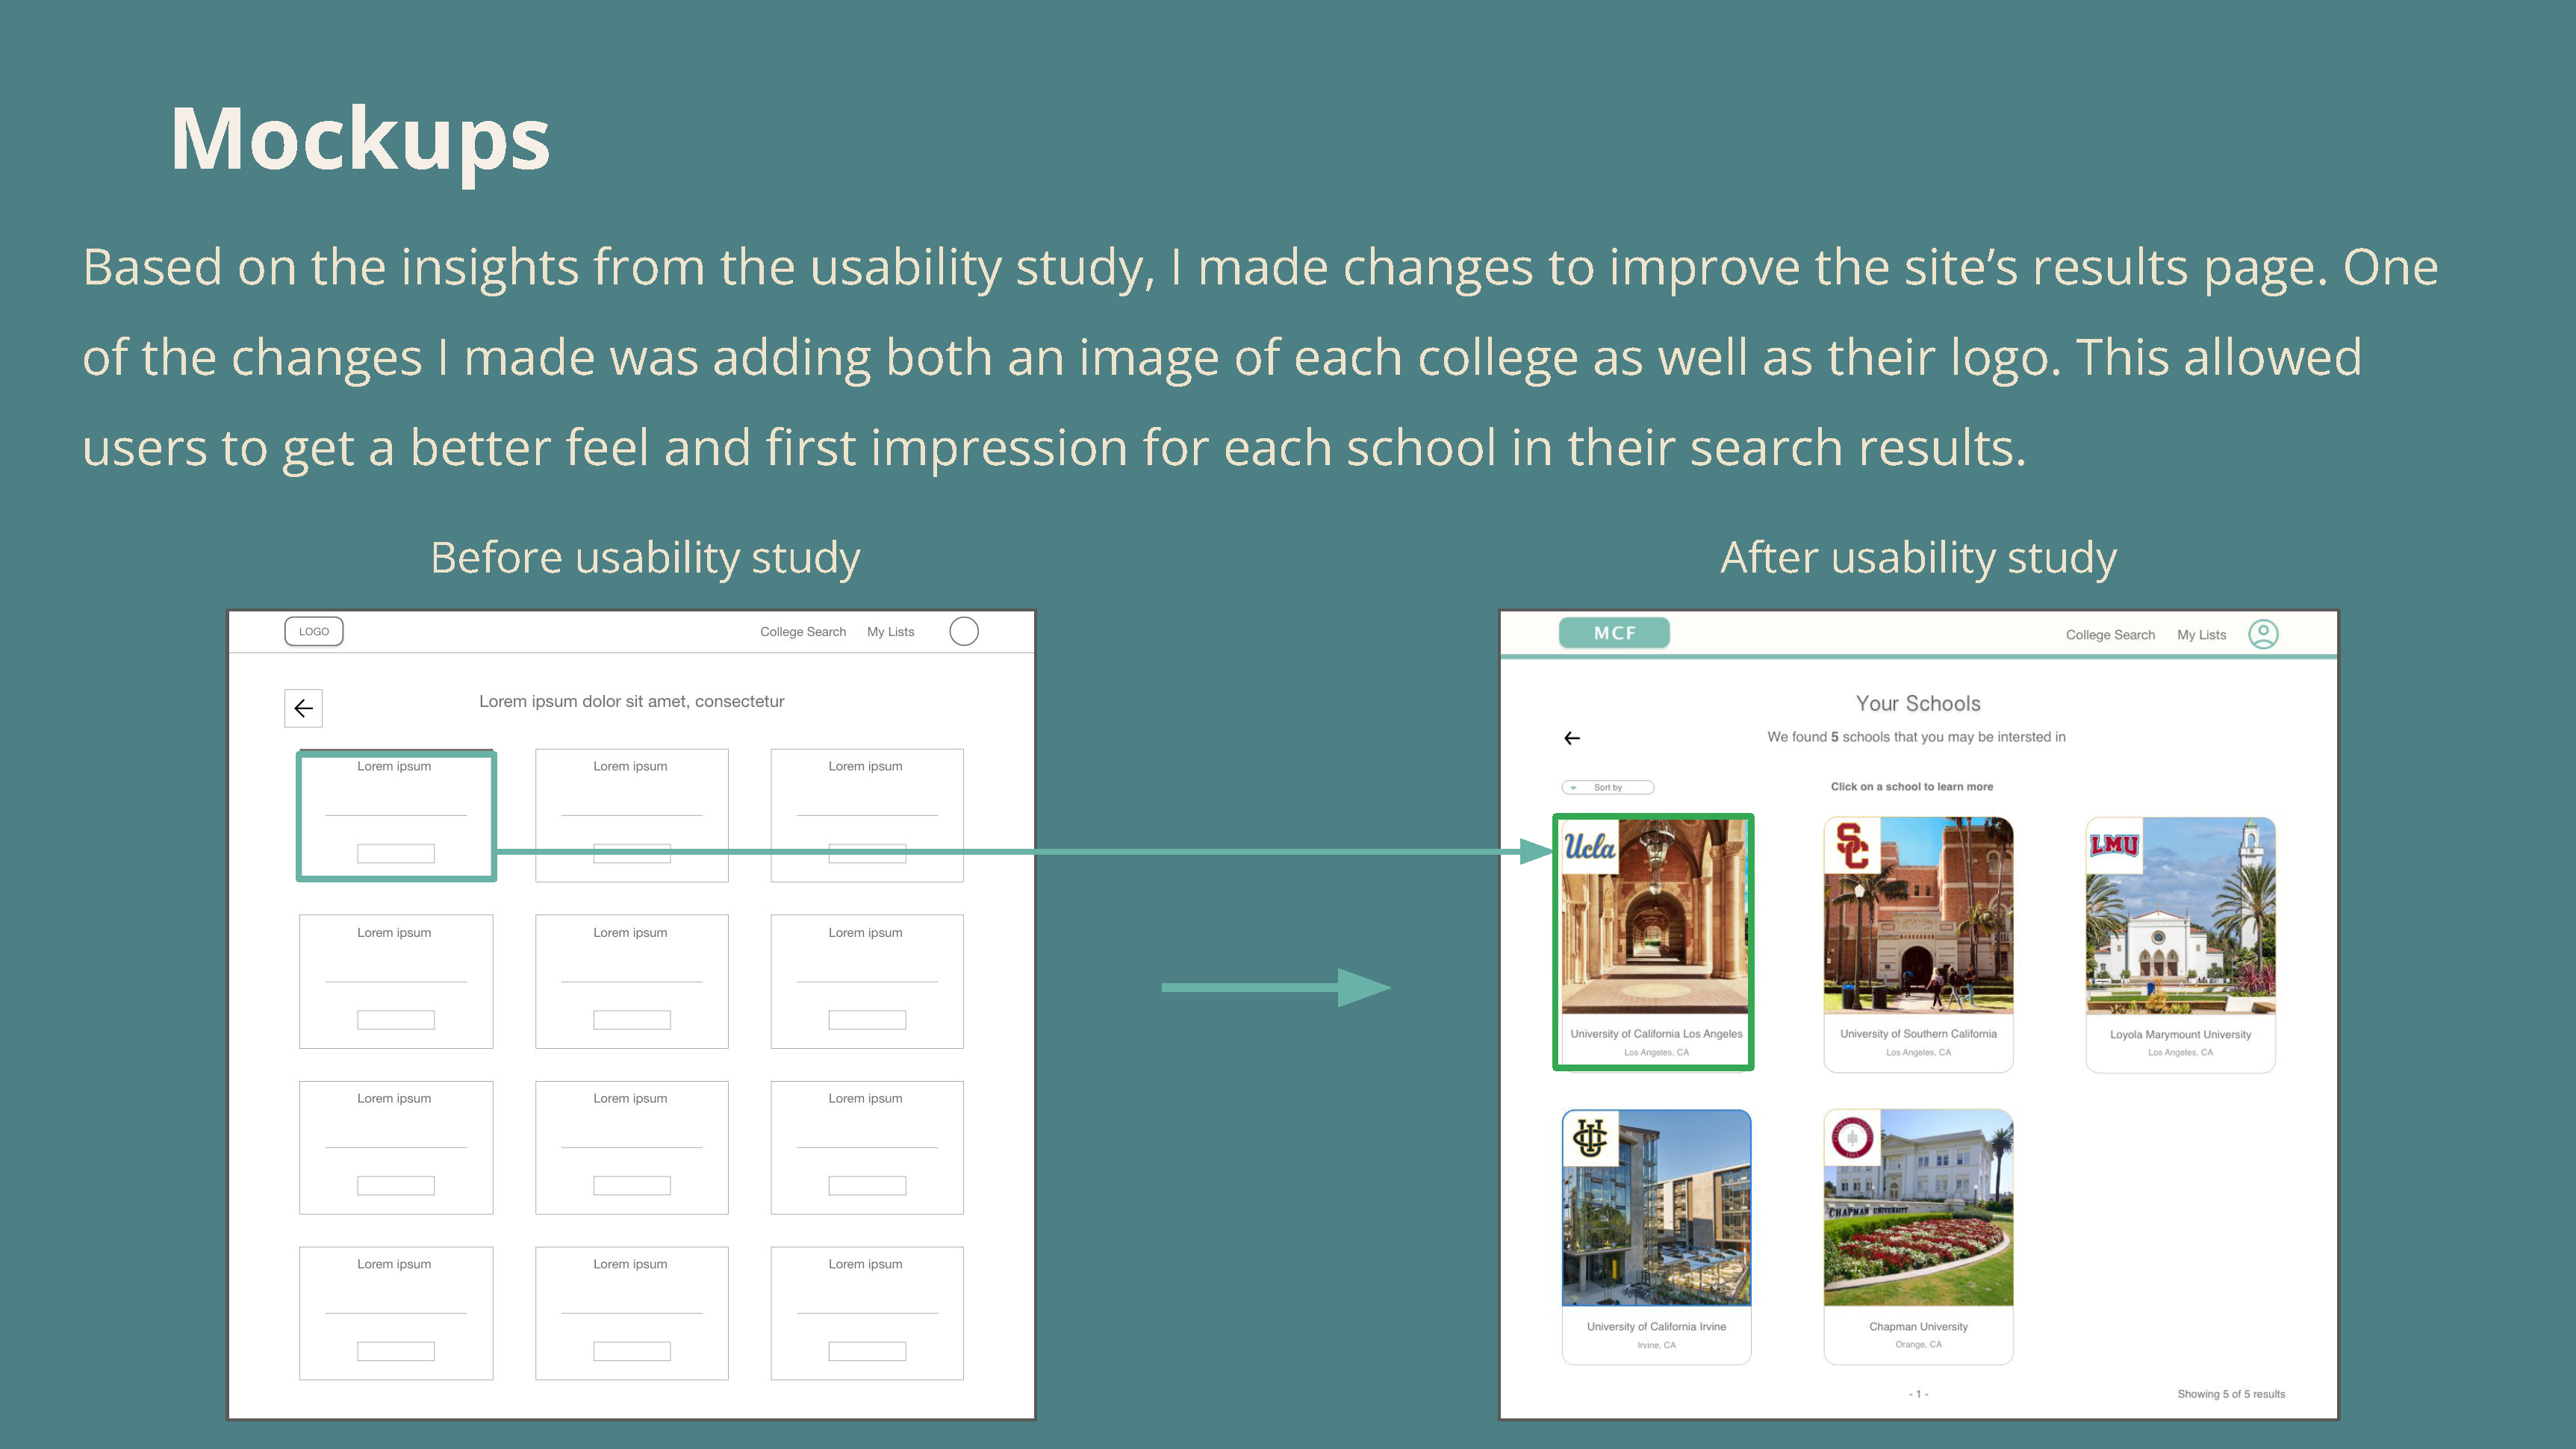Viewport: 2576px width, 1449px height.
Task: Click the 'Showing 5 of 5 results' text
Action: (x=2231, y=1394)
